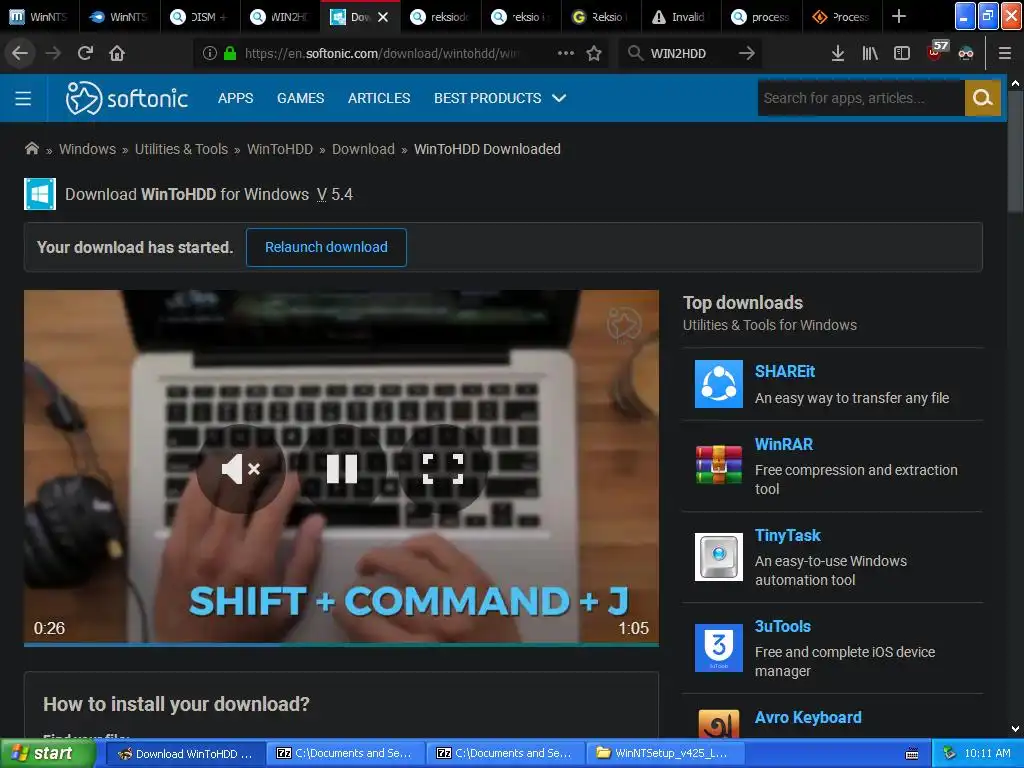Open Softonic hamburger side menu

coord(23,98)
